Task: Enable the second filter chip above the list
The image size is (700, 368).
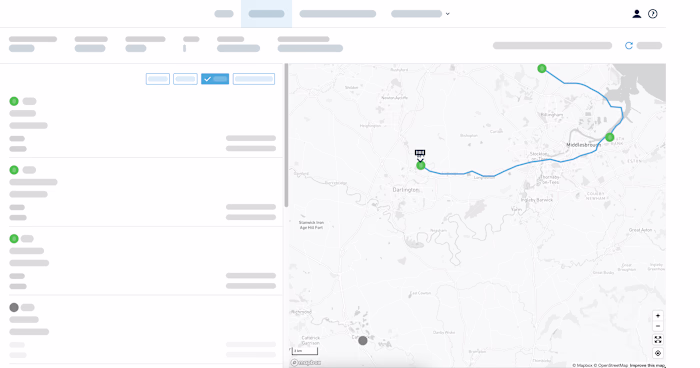Action: click(x=185, y=79)
